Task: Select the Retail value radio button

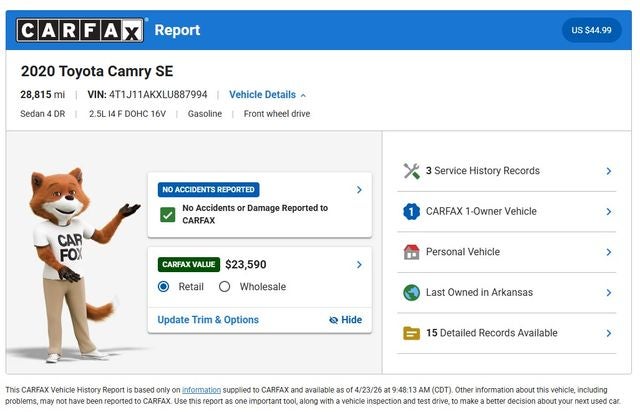Action: point(164,287)
